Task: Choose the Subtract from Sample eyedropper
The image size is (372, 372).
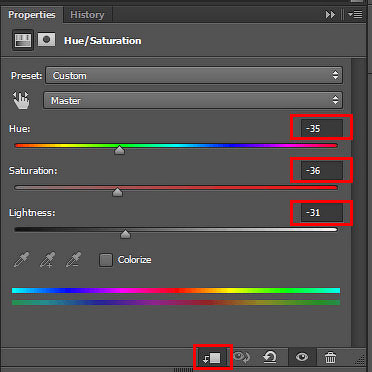Action: [x=73, y=260]
